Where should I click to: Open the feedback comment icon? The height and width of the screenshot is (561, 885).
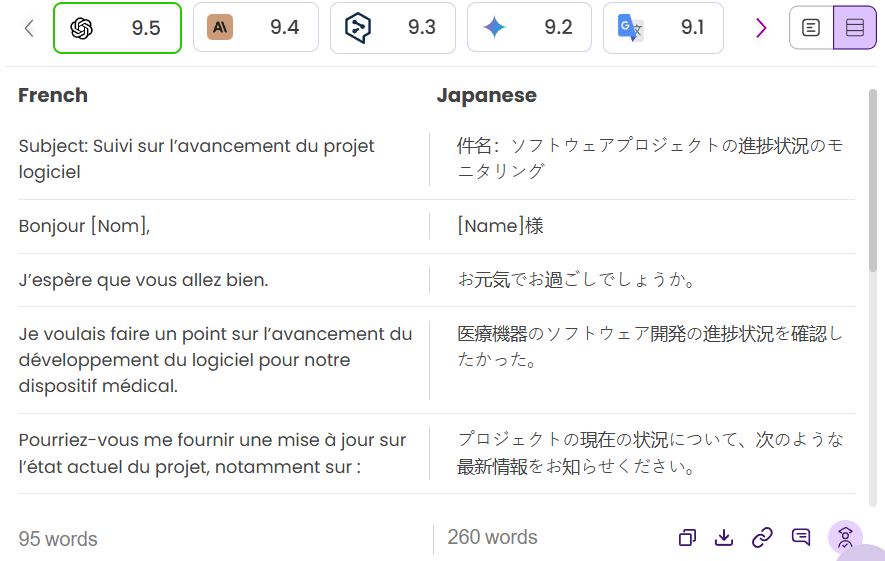coord(801,538)
